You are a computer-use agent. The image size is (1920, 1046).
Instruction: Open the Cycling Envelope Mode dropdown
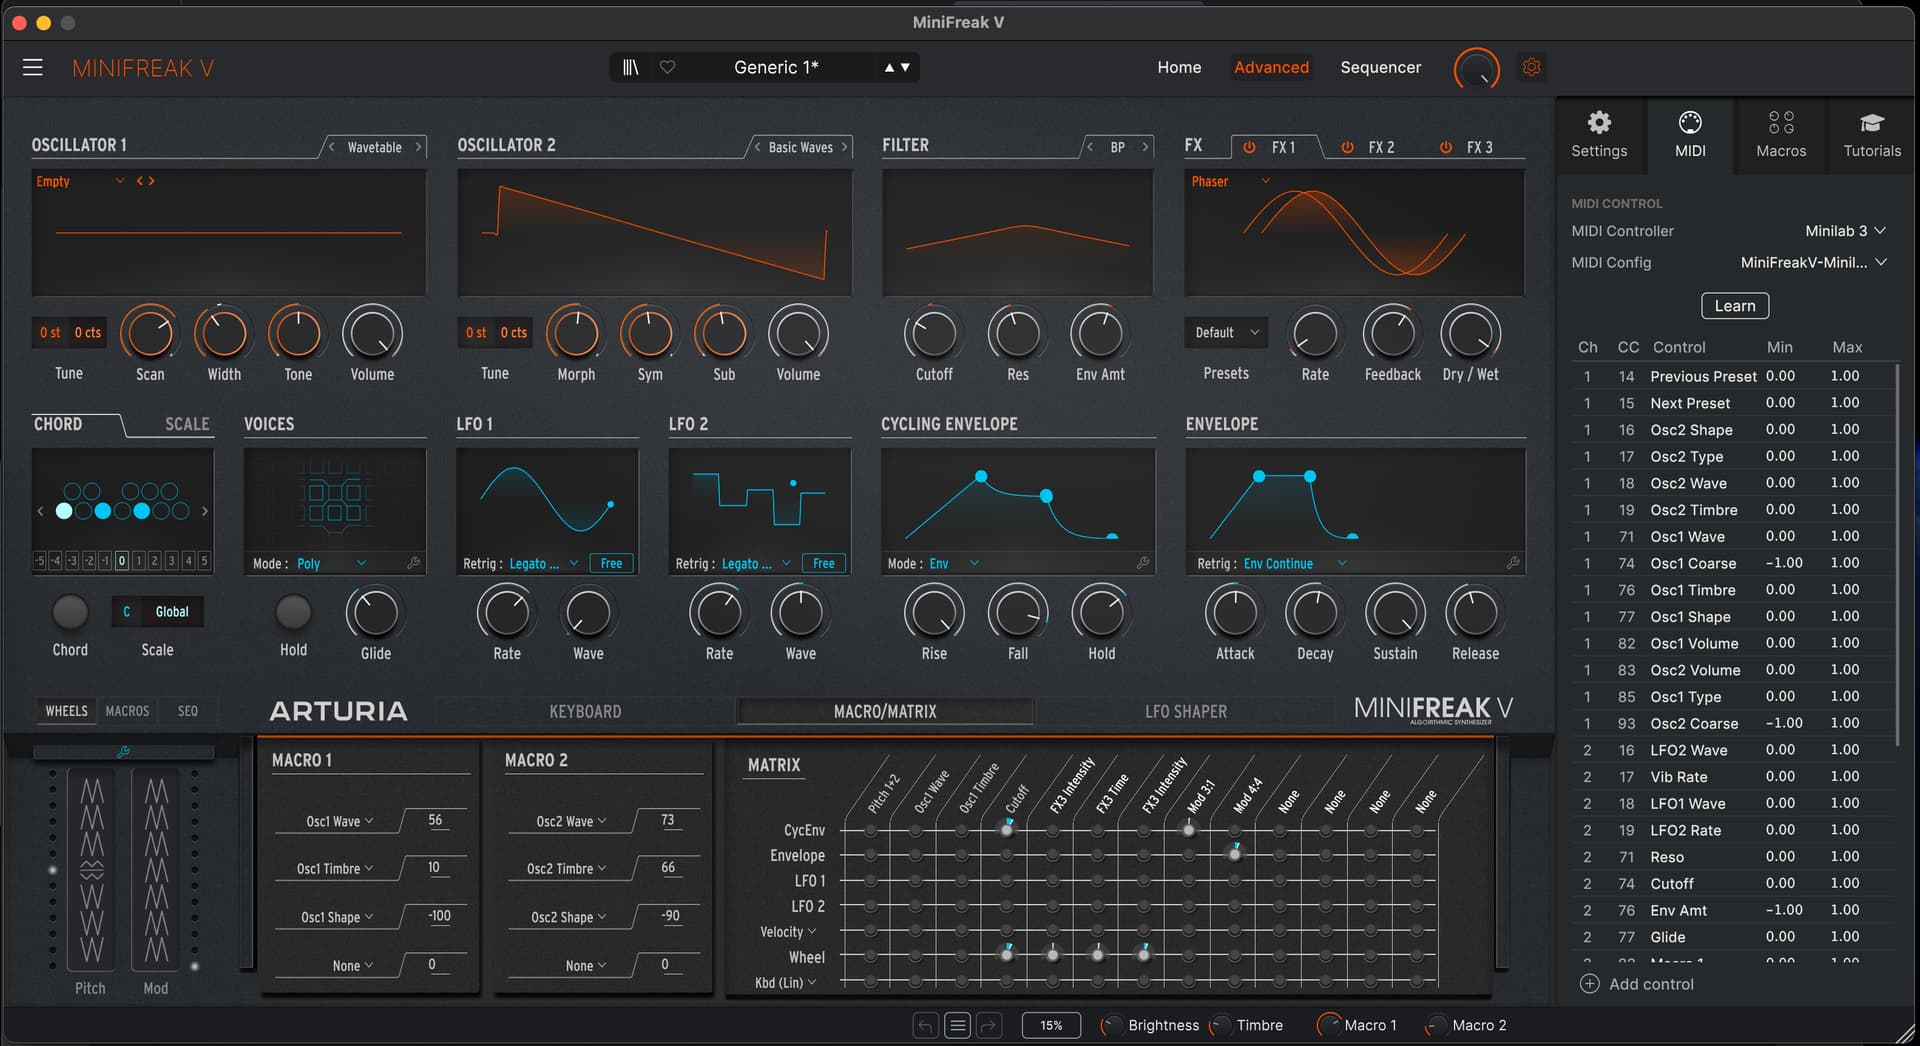[x=954, y=563]
